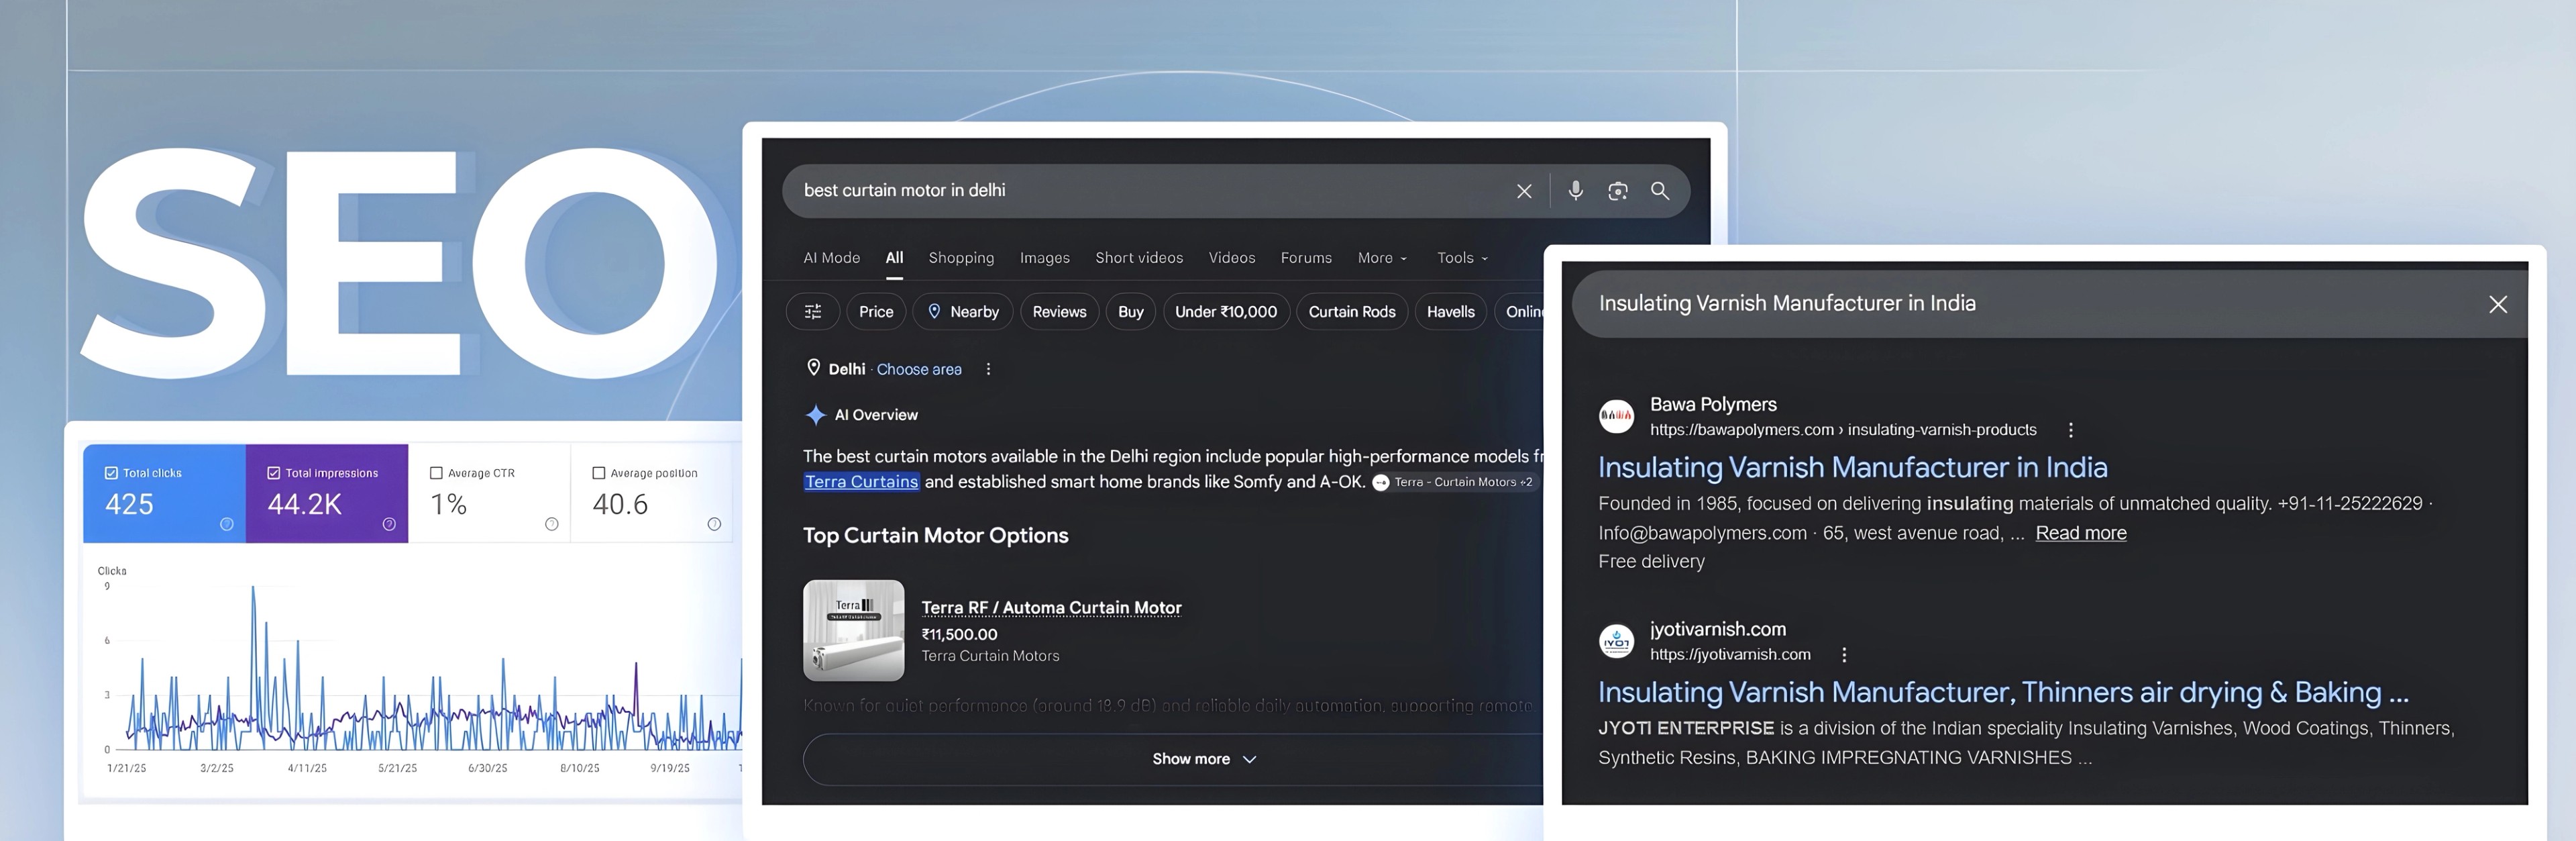The height and width of the screenshot is (841, 2576).
Task: Open the Terra Curtains link
Action: pos(861,482)
